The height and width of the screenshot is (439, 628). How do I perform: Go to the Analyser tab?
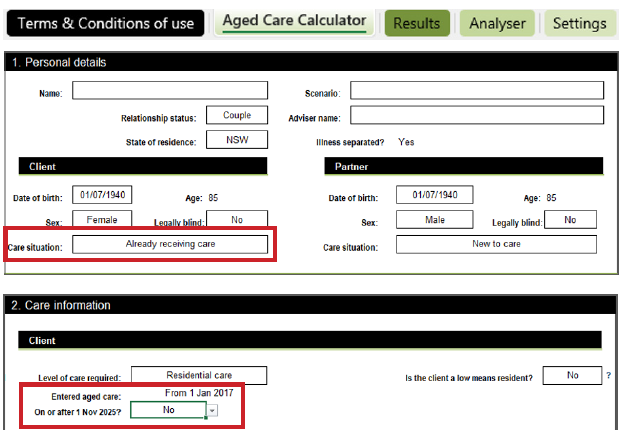498,23
